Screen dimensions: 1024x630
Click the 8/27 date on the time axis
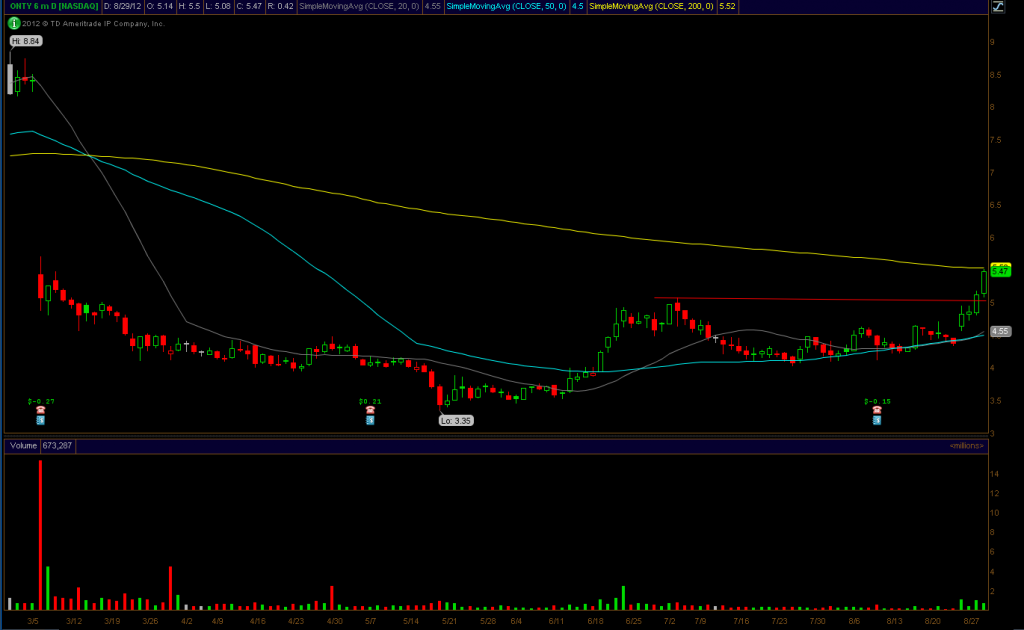[971, 621]
